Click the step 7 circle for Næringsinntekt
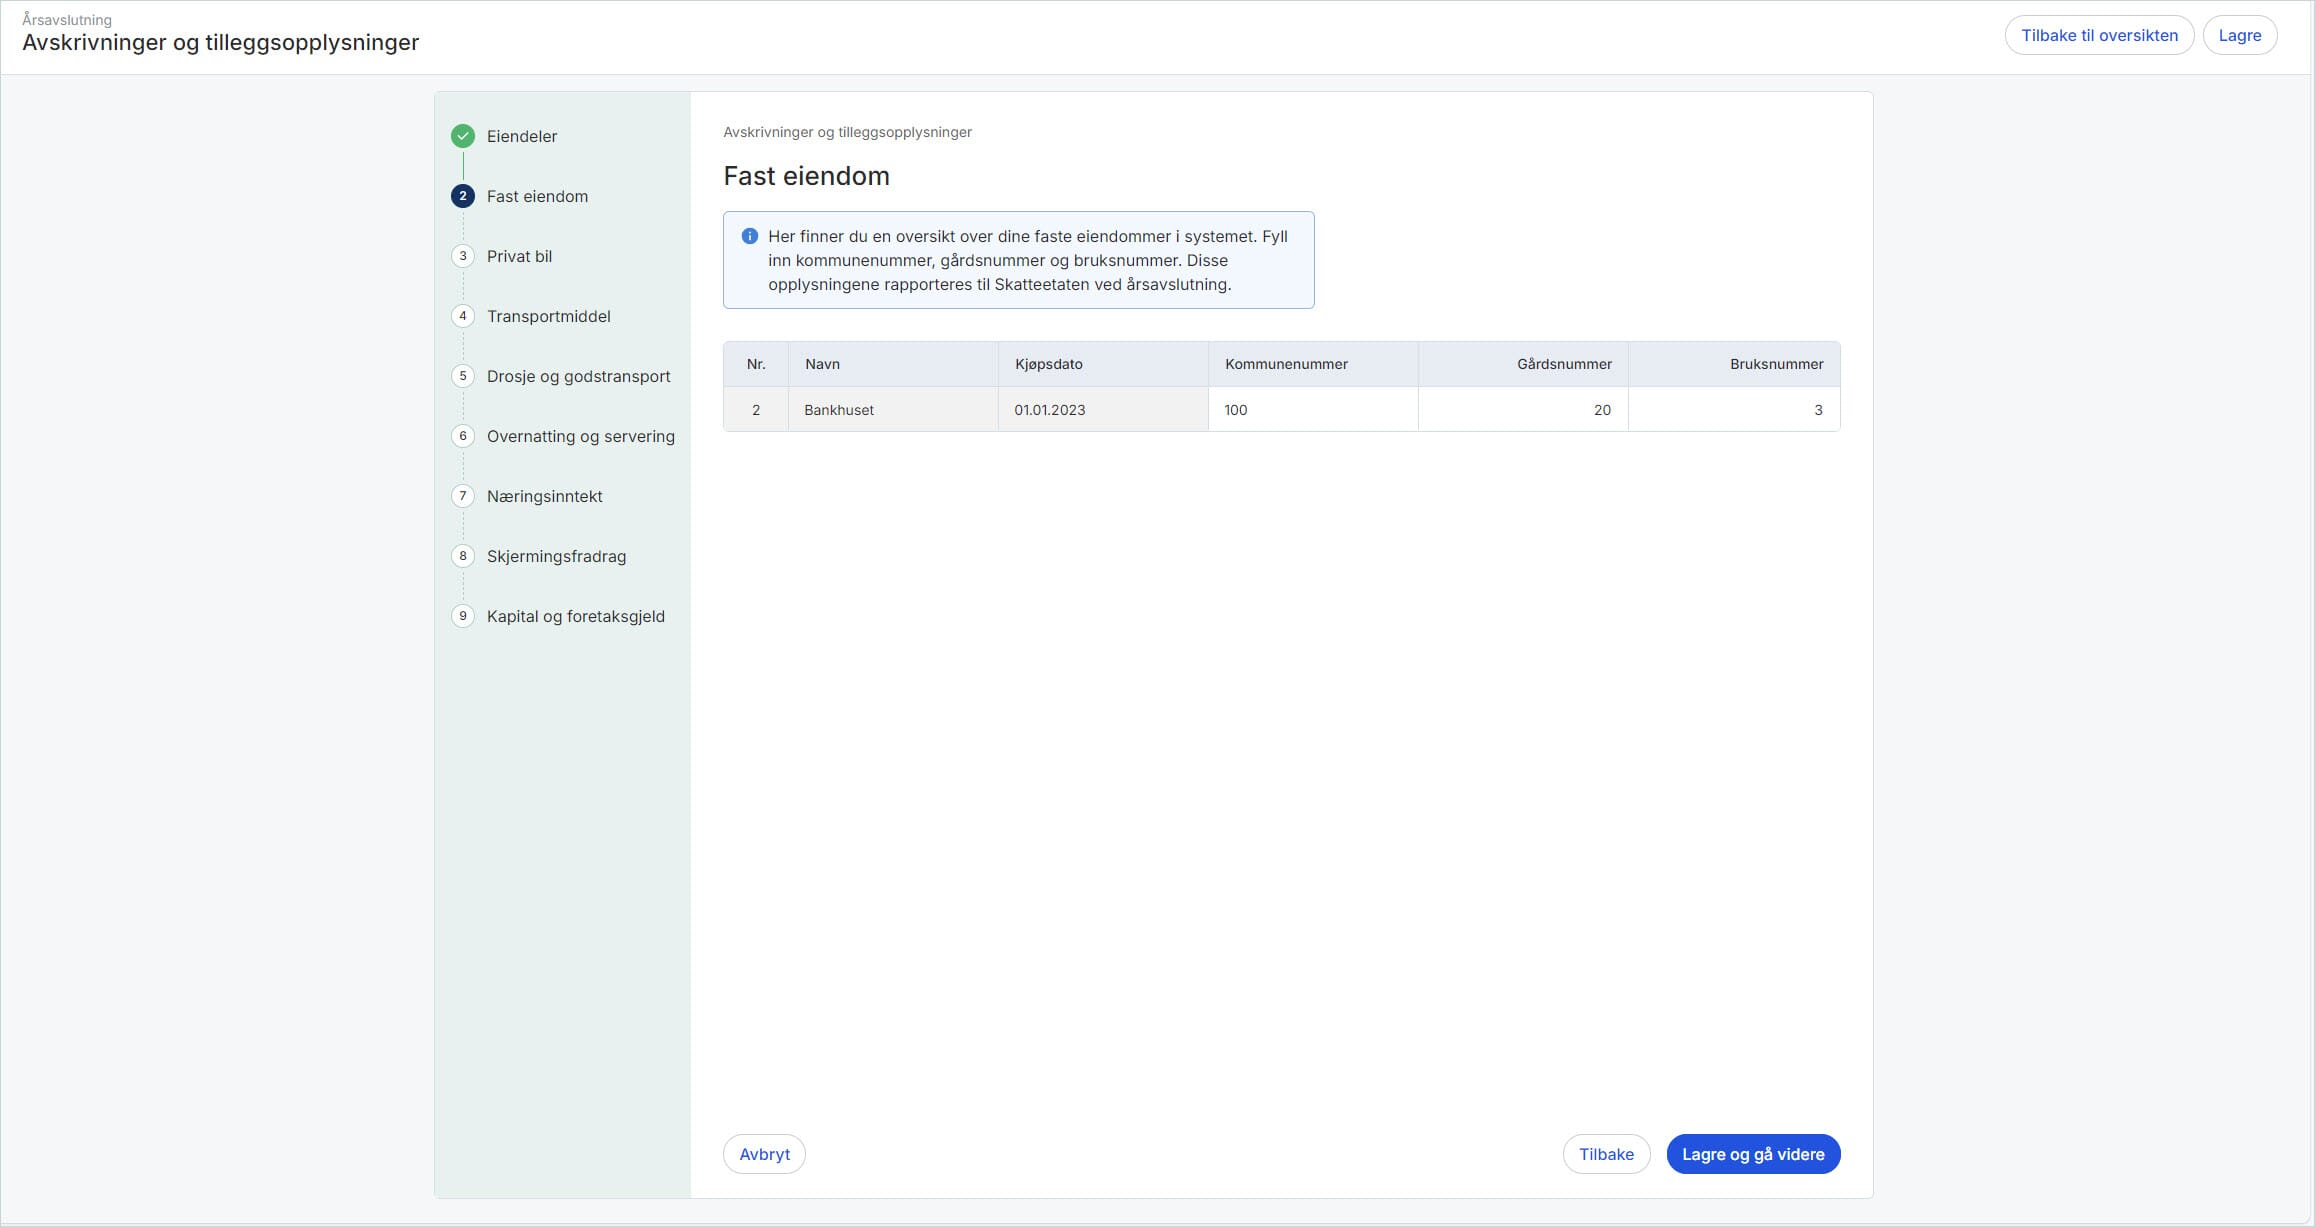2315x1227 pixels. click(462, 496)
